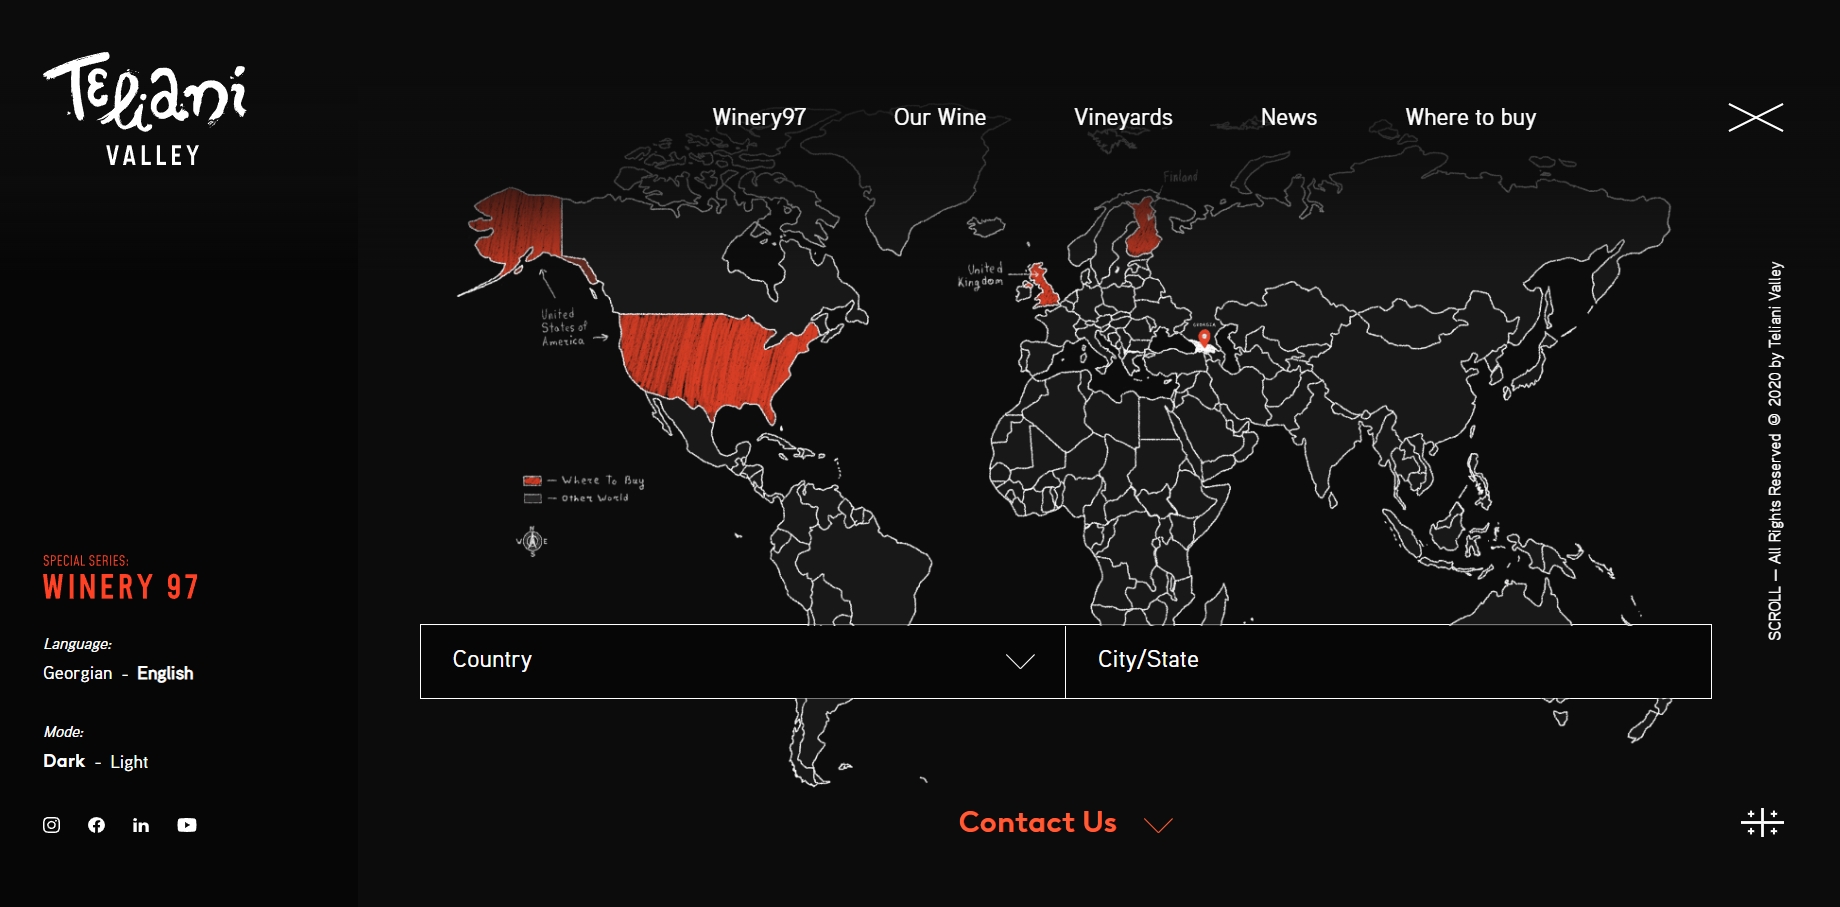Switch language to Georgian
1840x907 pixels.
point(78,673)
